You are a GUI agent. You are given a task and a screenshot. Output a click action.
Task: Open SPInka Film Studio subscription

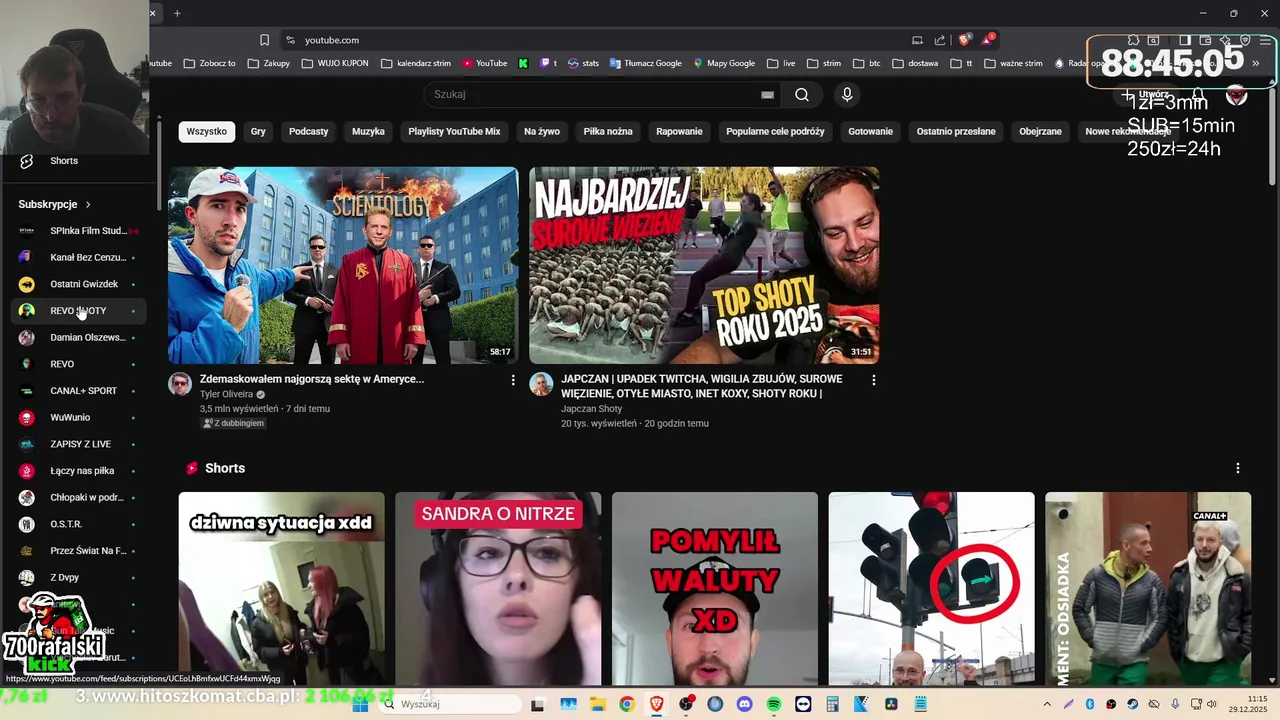tap(78, 231)
